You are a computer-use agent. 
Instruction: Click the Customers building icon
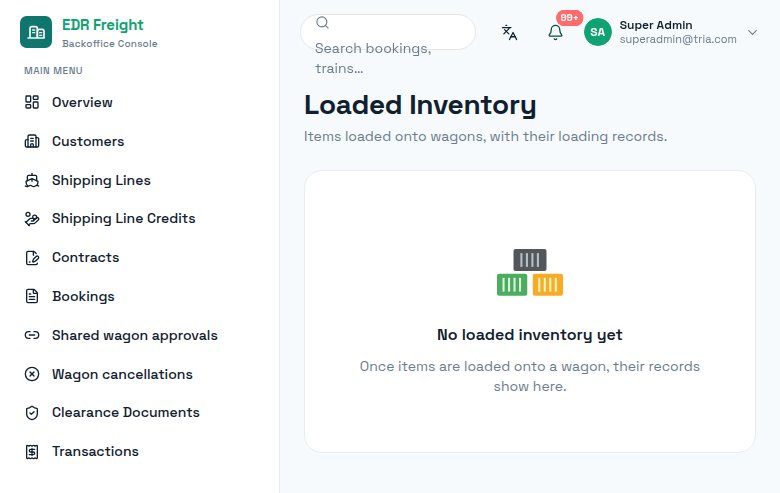click(32, 141)
